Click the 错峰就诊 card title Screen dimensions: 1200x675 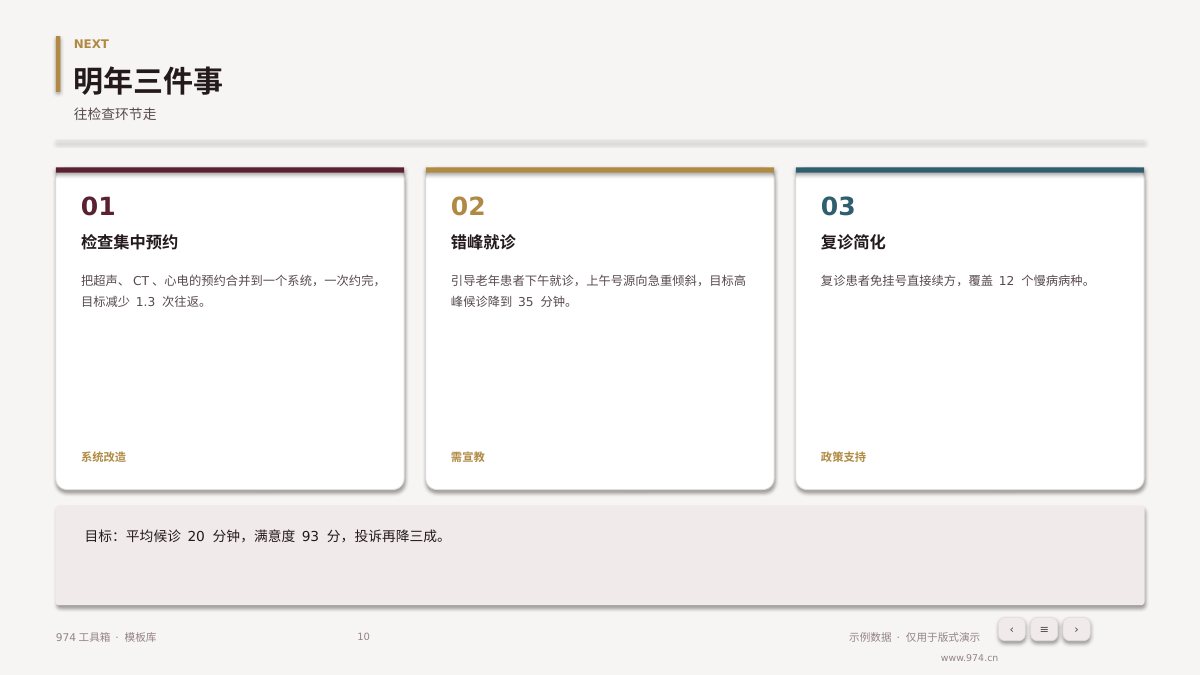click(483, 242)
